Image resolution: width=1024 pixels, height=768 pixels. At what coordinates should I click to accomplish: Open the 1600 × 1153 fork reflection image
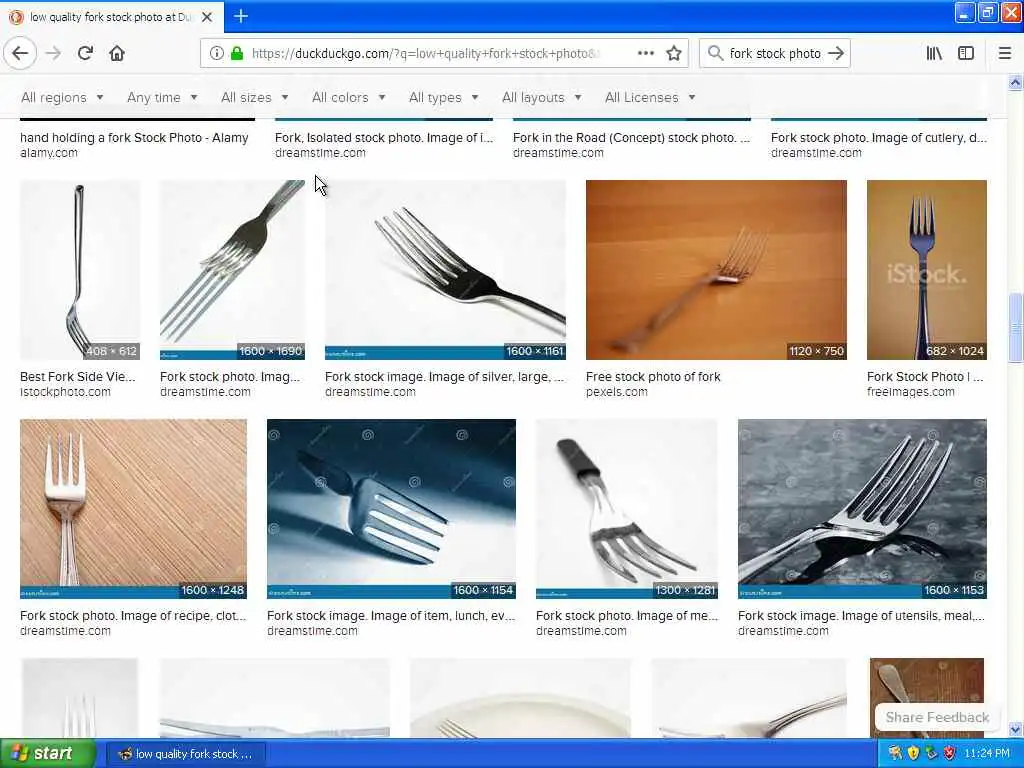(x=862, y=509)
